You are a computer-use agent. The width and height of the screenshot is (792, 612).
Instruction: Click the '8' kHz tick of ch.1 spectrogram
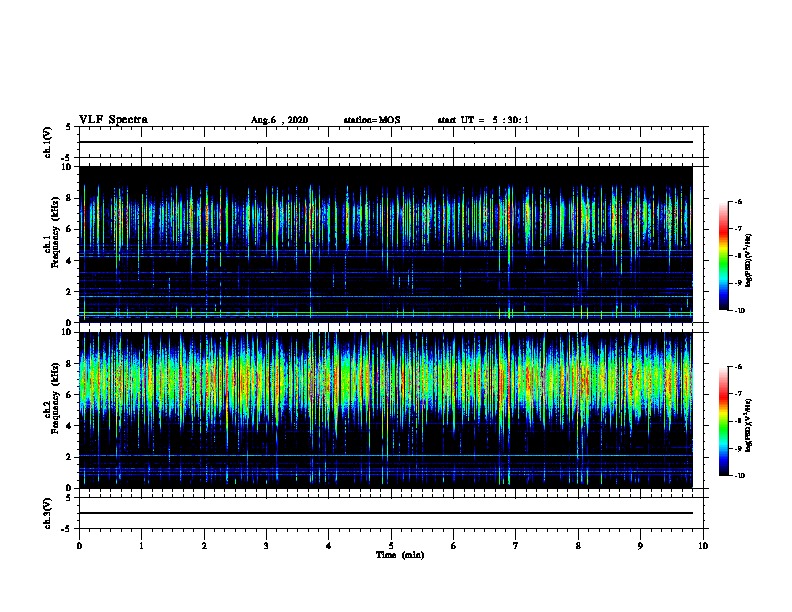[x=69, y=198]
